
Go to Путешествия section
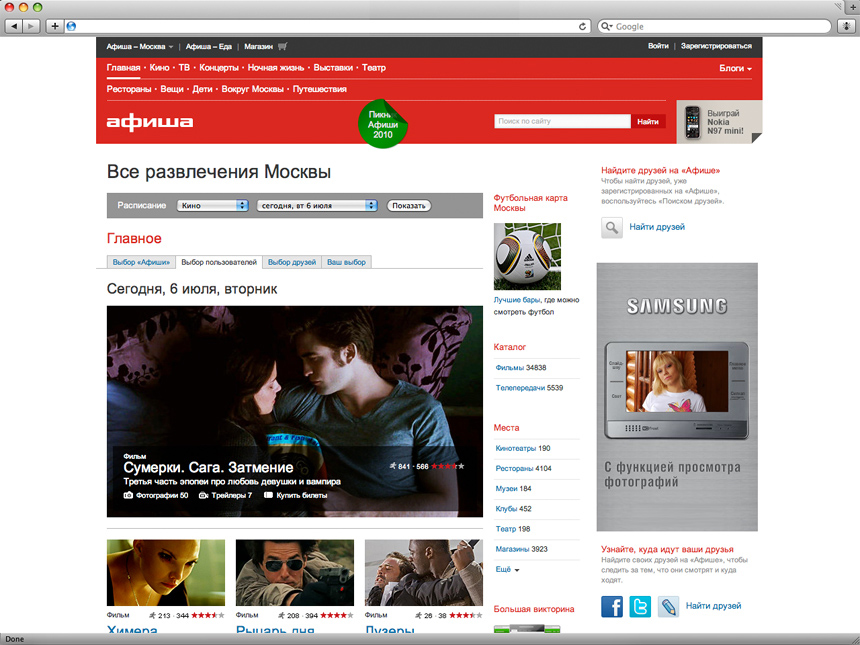click(320, 89)
